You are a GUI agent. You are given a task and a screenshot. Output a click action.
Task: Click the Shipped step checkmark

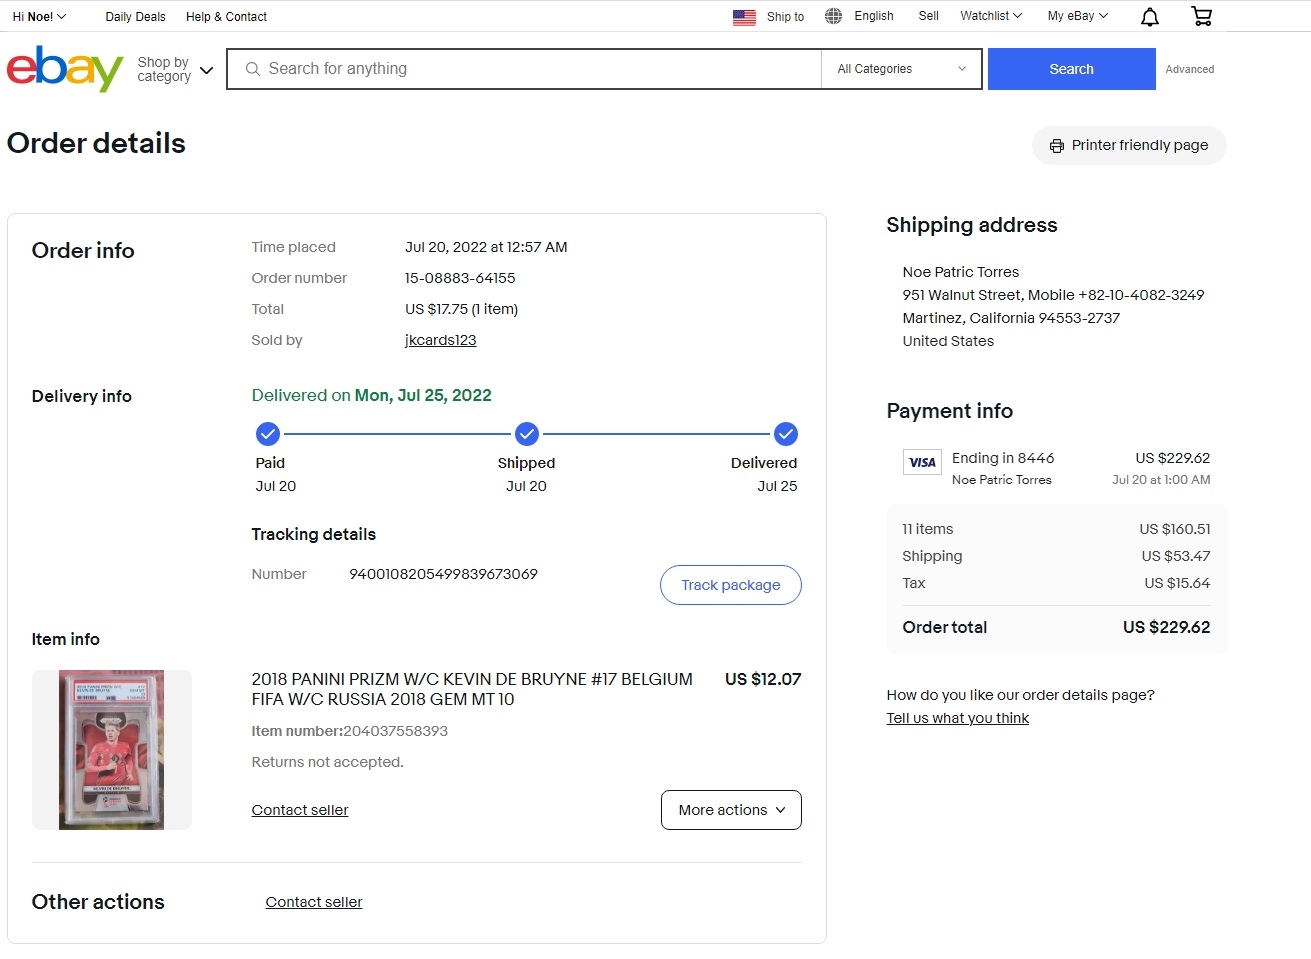pos(527,434)
